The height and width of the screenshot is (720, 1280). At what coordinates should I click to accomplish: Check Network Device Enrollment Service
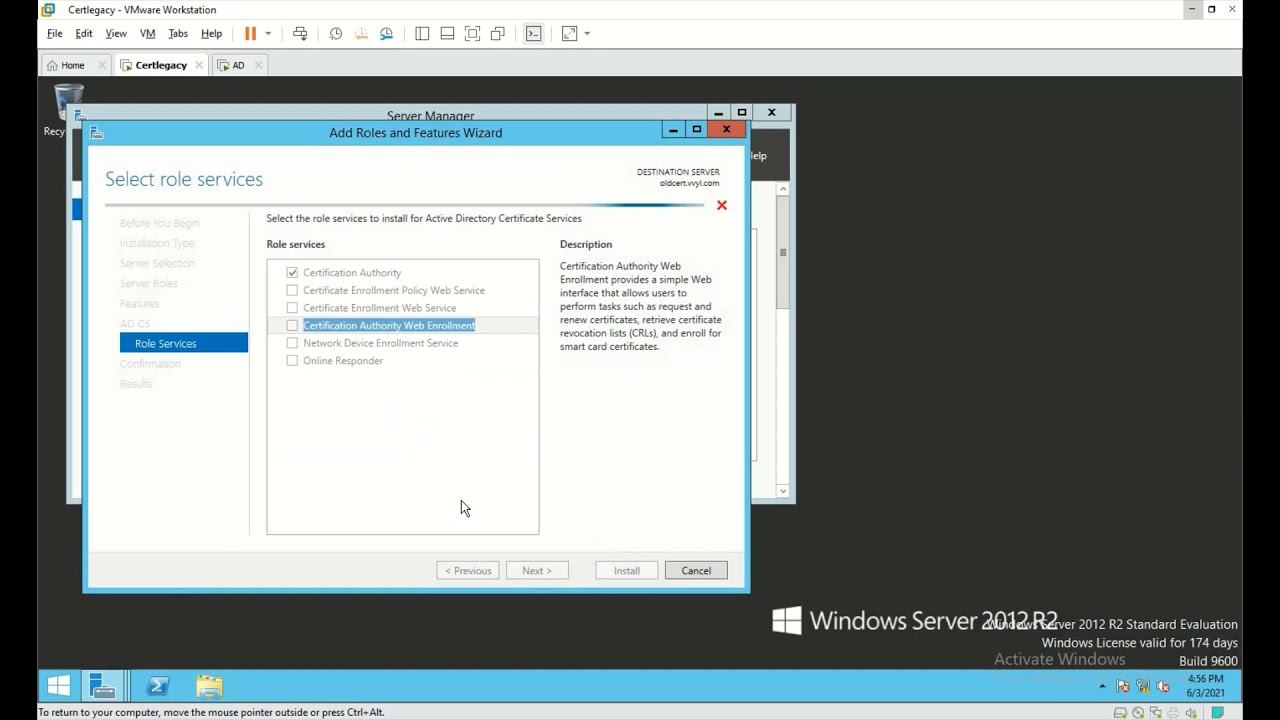point(292,343)
